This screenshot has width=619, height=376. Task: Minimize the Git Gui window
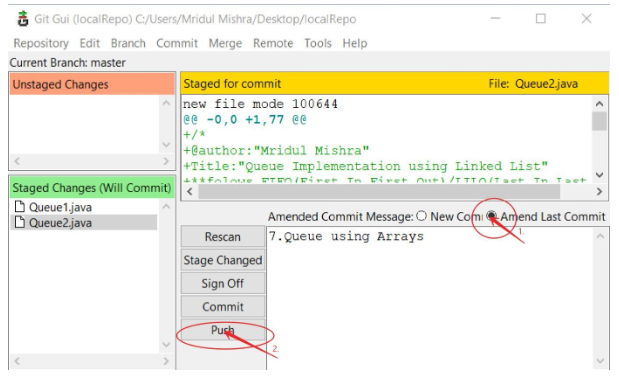click(x=495, y=19)
